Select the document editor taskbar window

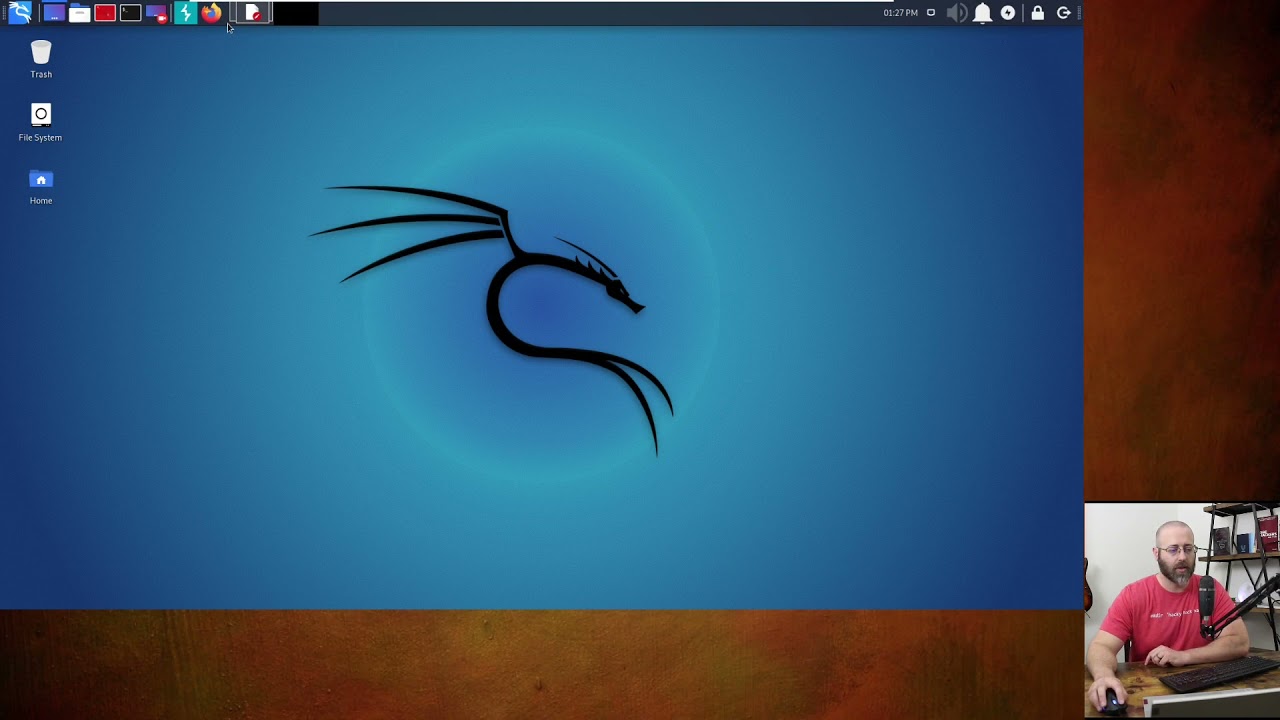tap(253, 13)
